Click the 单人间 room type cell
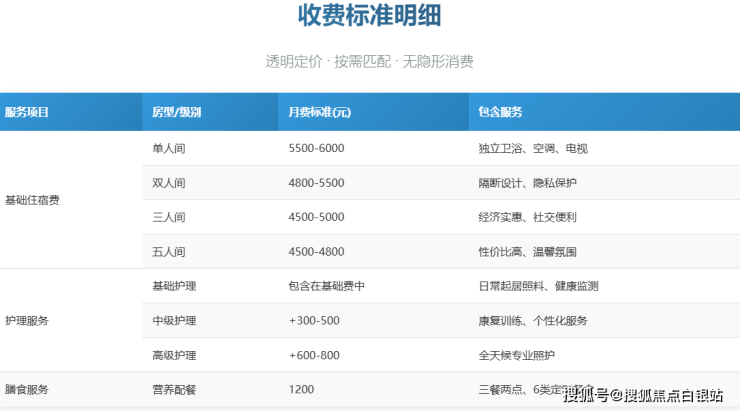 (x=167, y=148)
